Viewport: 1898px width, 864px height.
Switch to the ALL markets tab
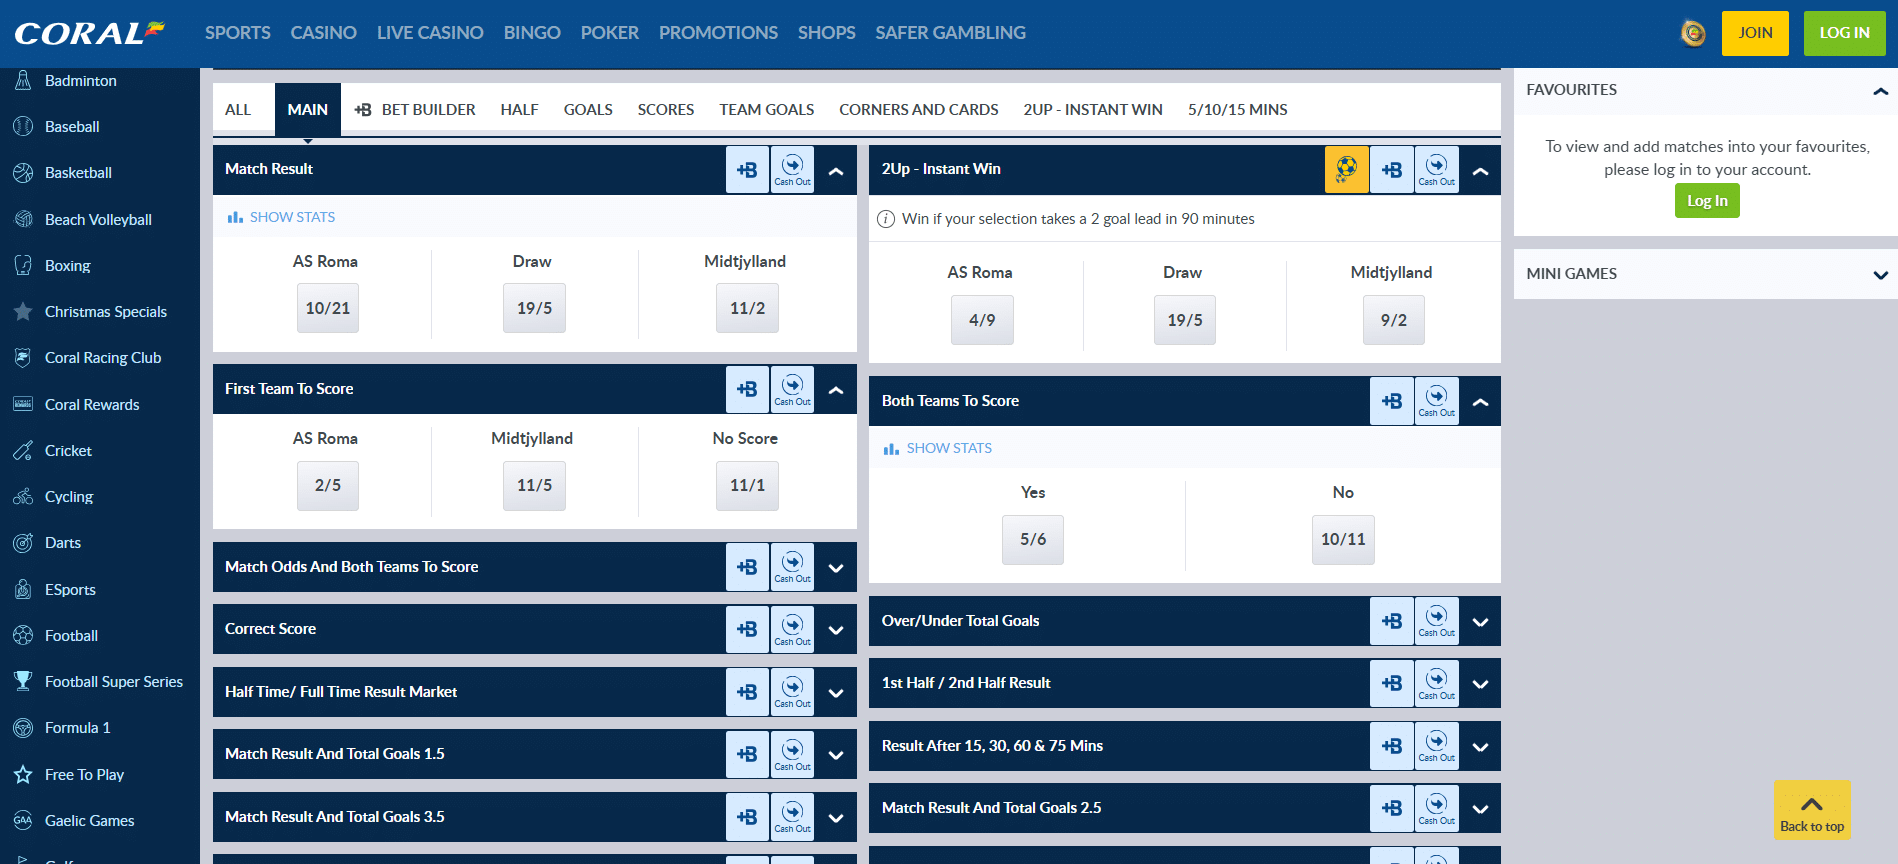click(x=238, y=110)
